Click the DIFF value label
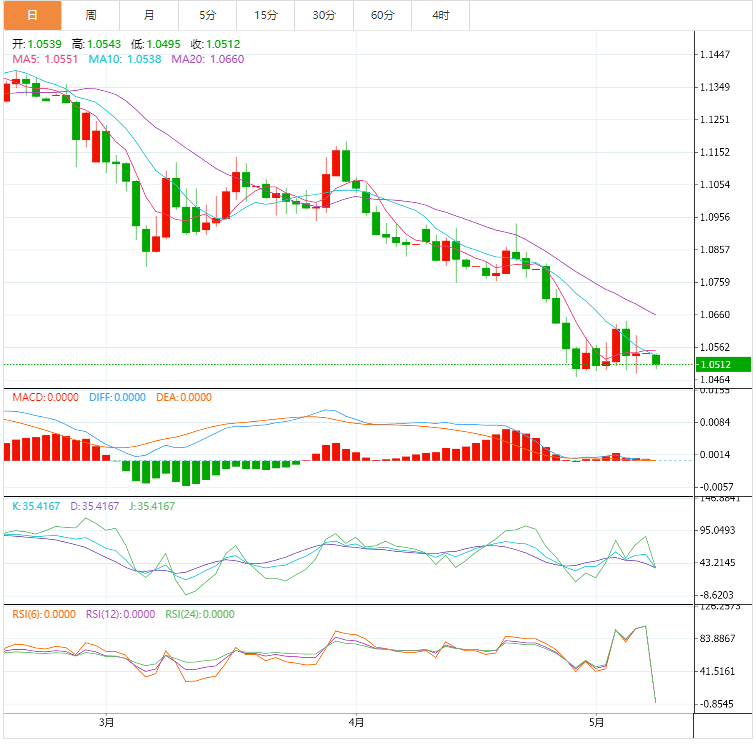756x748 pixels. (117, 397)
